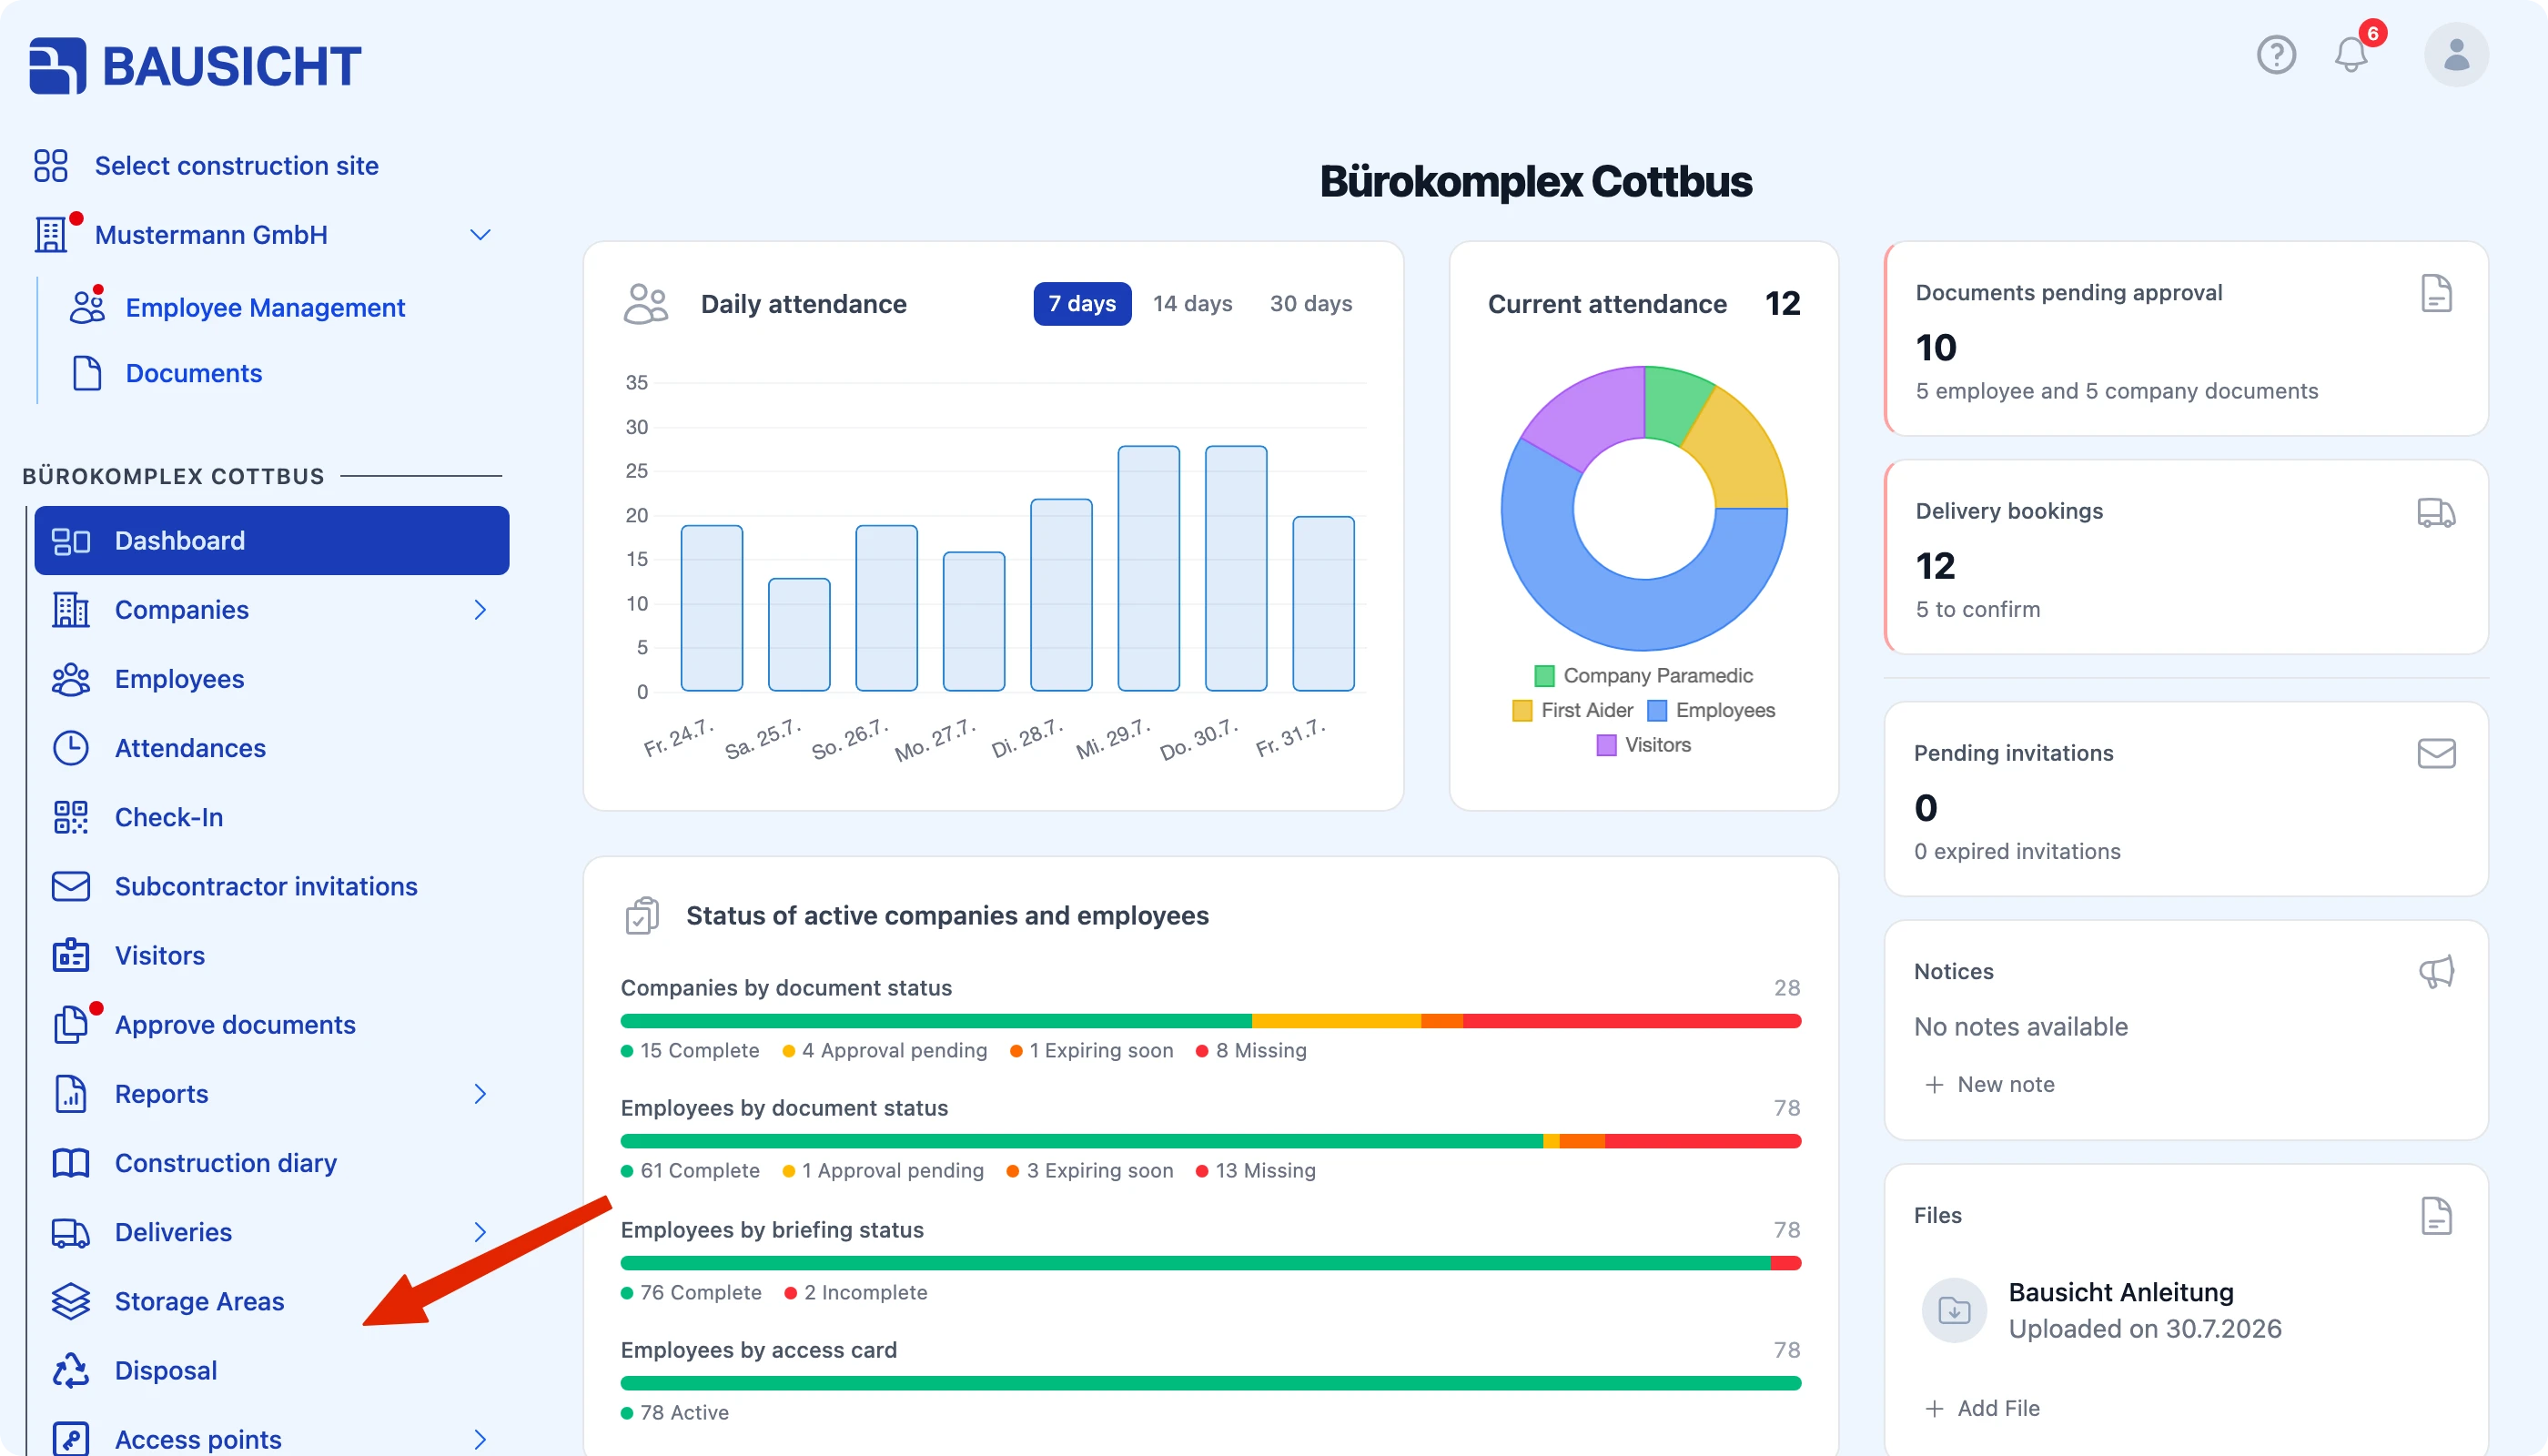Viewport: 2548px width, 1456px height.
Task: Open notifications bell with 6 badge
Action: 2352,54
